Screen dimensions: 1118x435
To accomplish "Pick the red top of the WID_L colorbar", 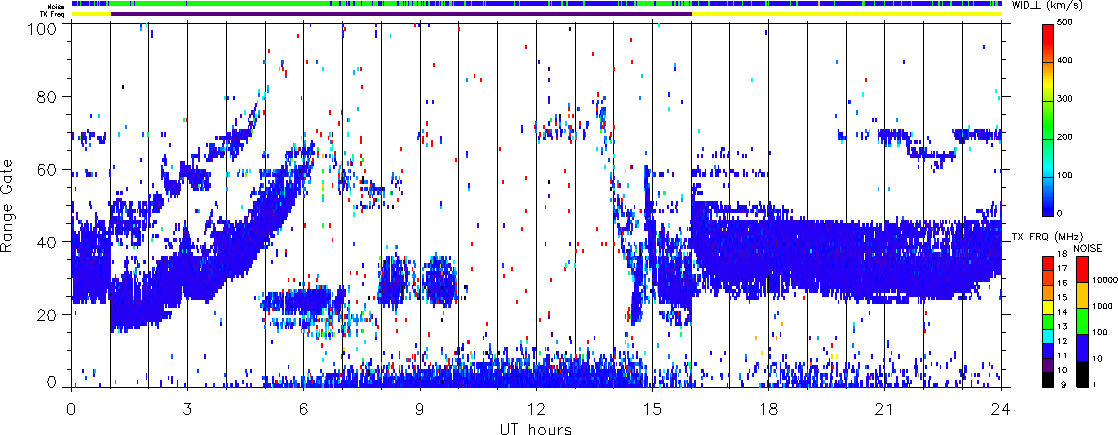I will 1051,28.
